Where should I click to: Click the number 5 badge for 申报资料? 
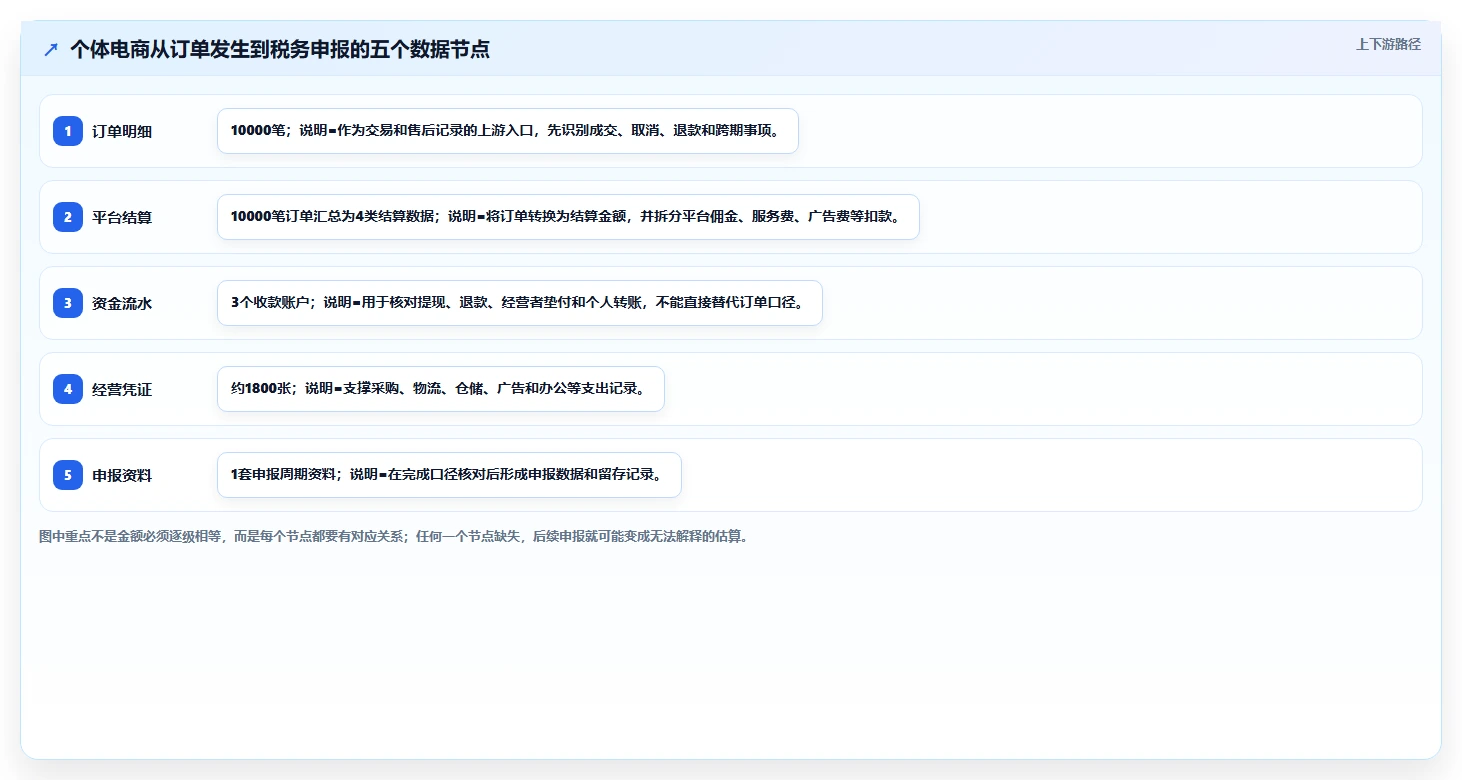pyautogui.click(x=68, y=475)
